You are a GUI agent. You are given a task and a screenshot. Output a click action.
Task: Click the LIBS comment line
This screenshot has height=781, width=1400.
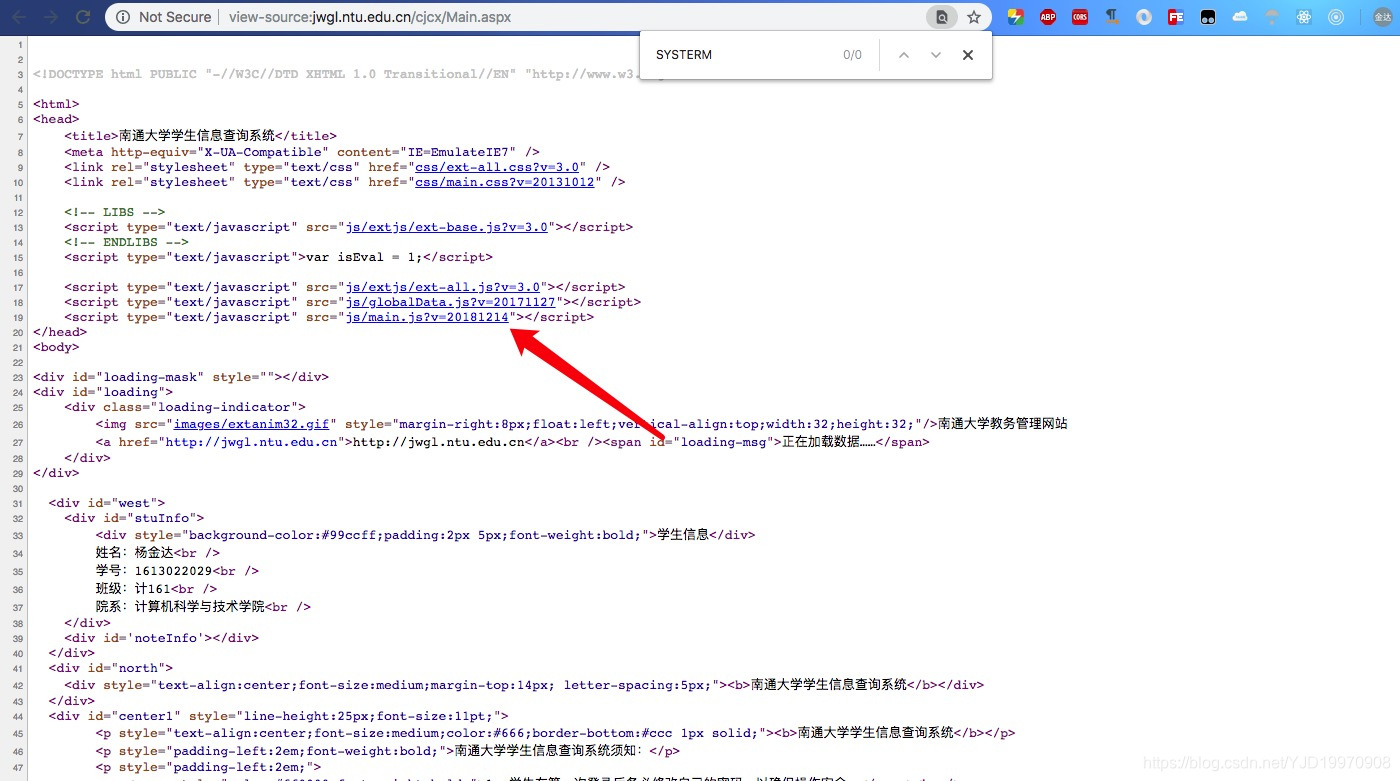point(115,212)
